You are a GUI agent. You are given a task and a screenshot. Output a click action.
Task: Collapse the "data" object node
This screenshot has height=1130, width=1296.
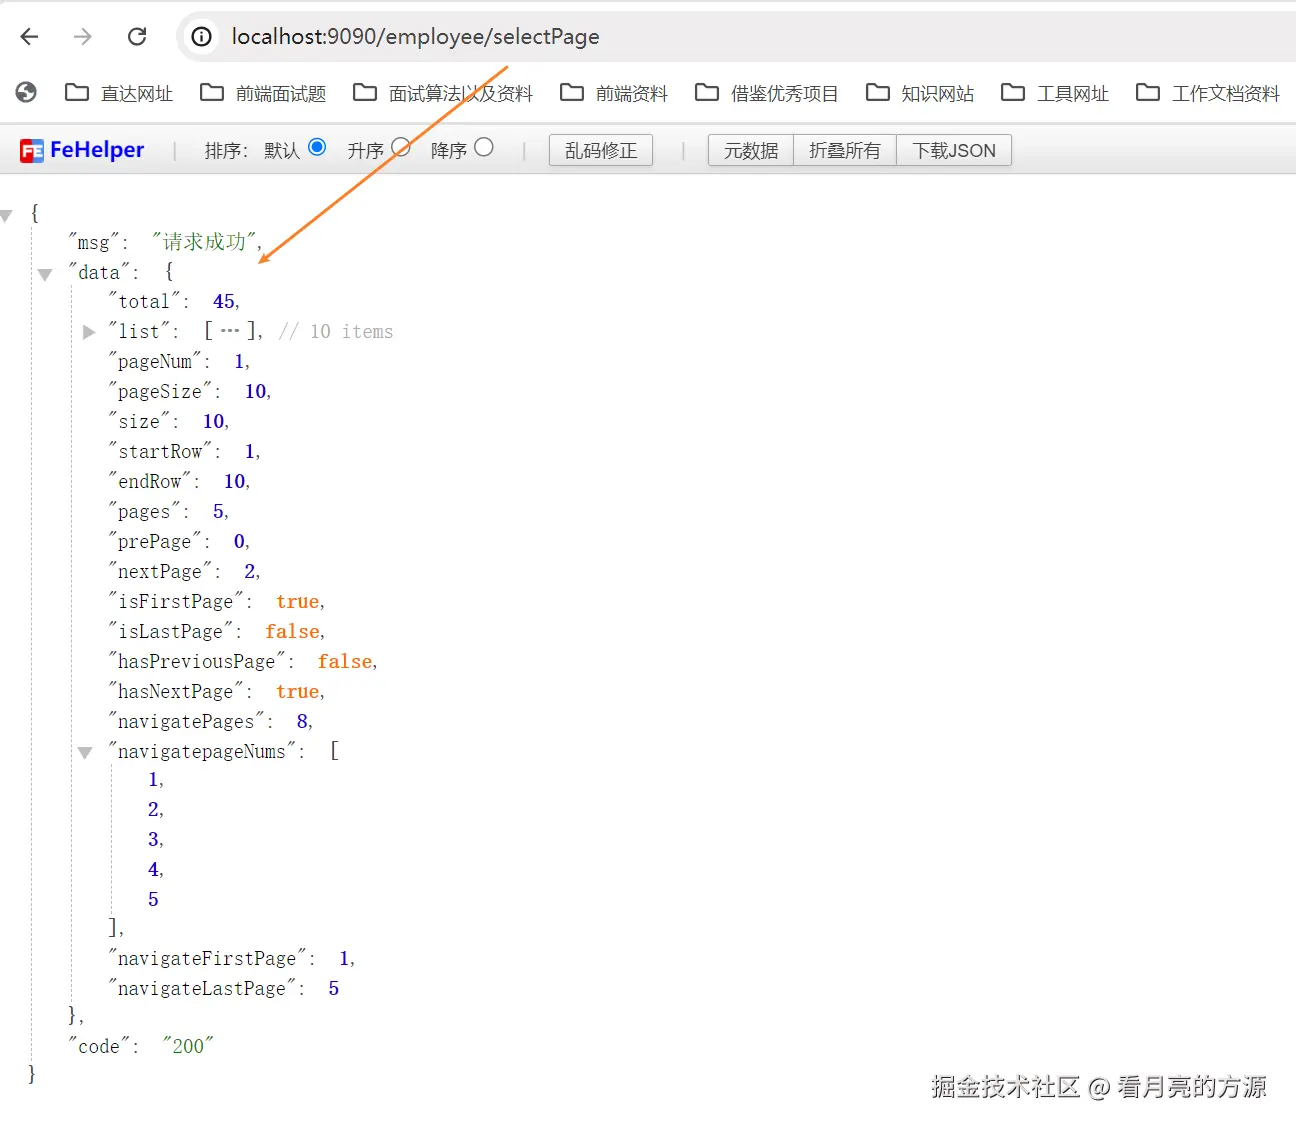45,274
